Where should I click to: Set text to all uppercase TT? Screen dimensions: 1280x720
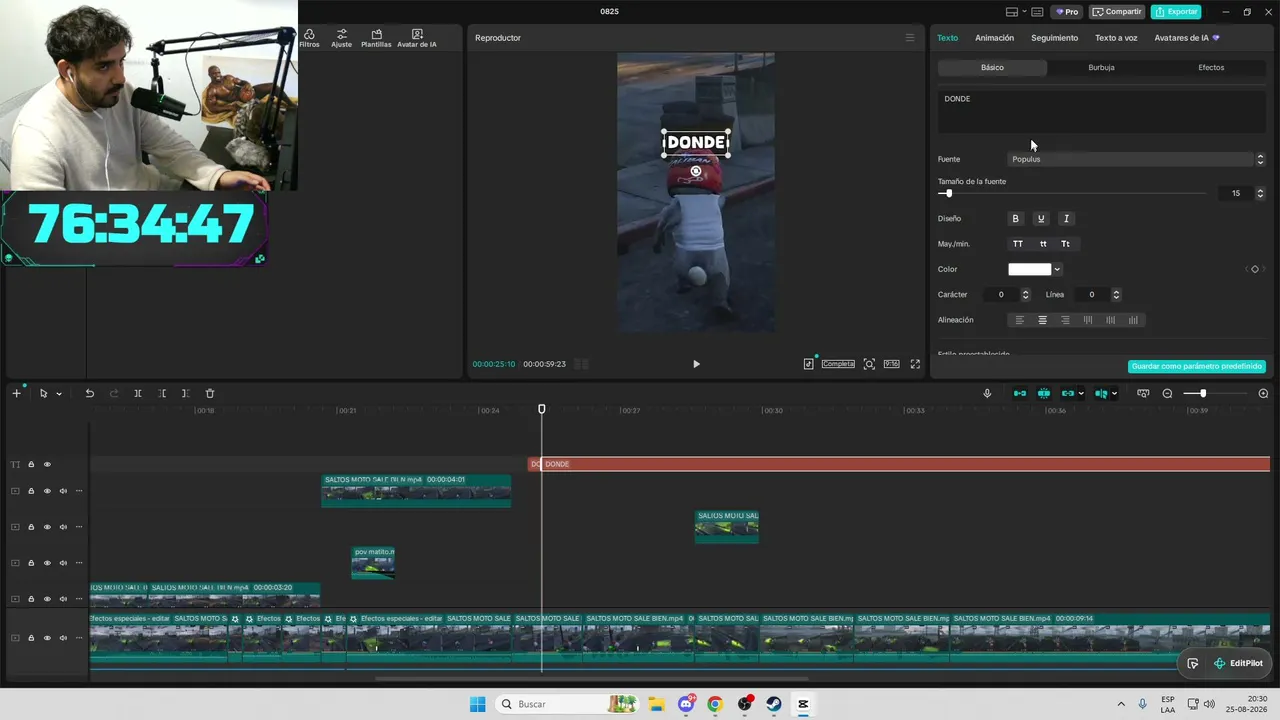click(1018, 244)
